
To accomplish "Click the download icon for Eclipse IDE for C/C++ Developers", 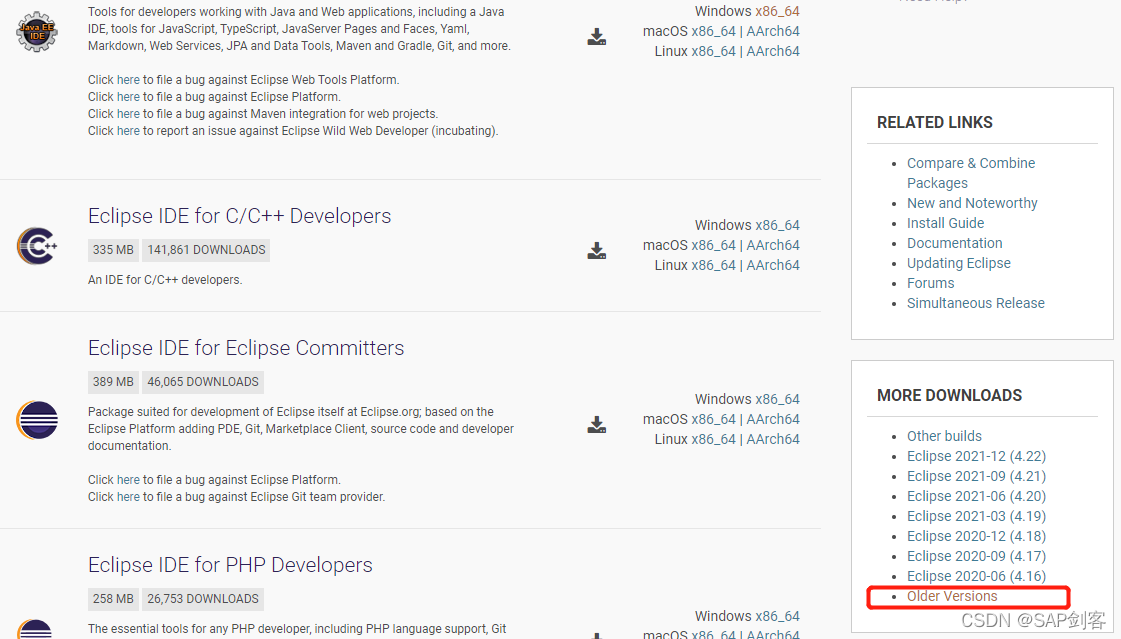I will [x=597, y=251].
